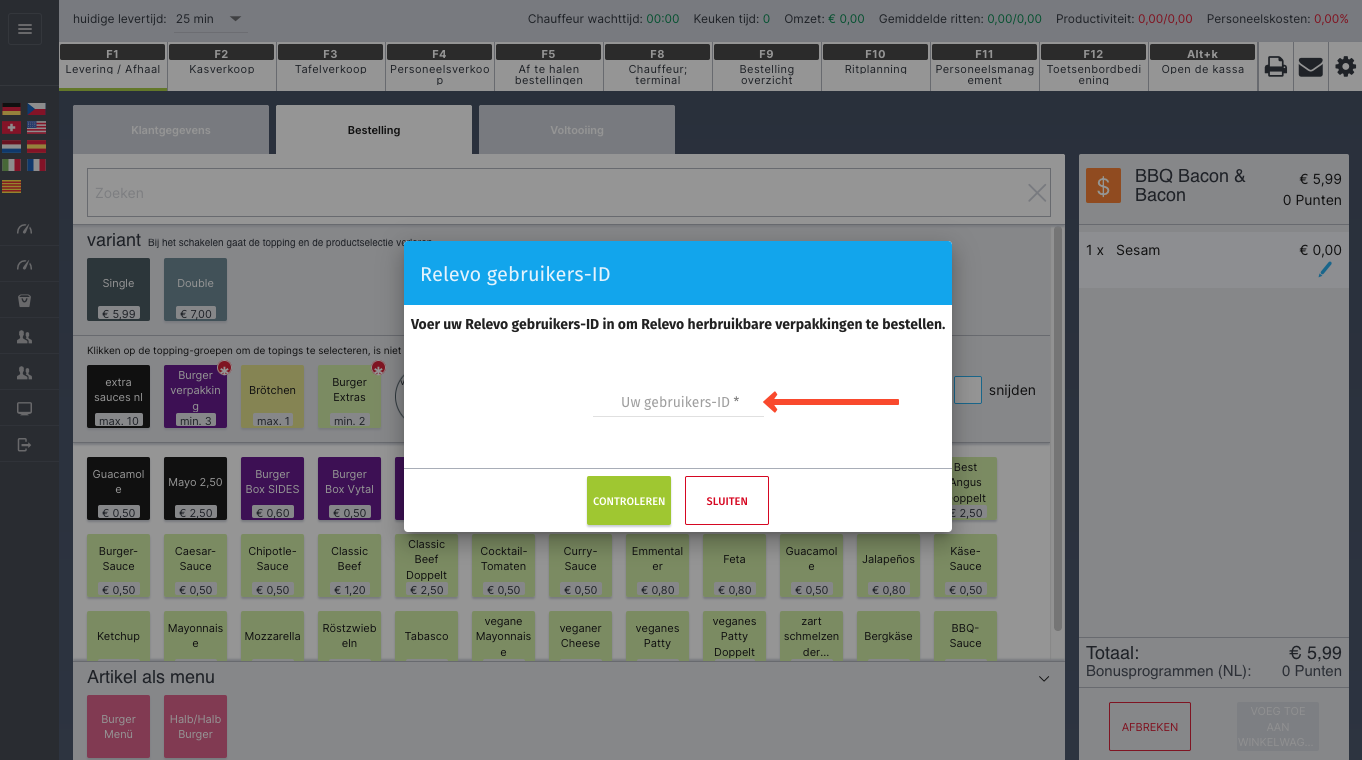Open Burger verpakking topping group

[x=195, y=396]
